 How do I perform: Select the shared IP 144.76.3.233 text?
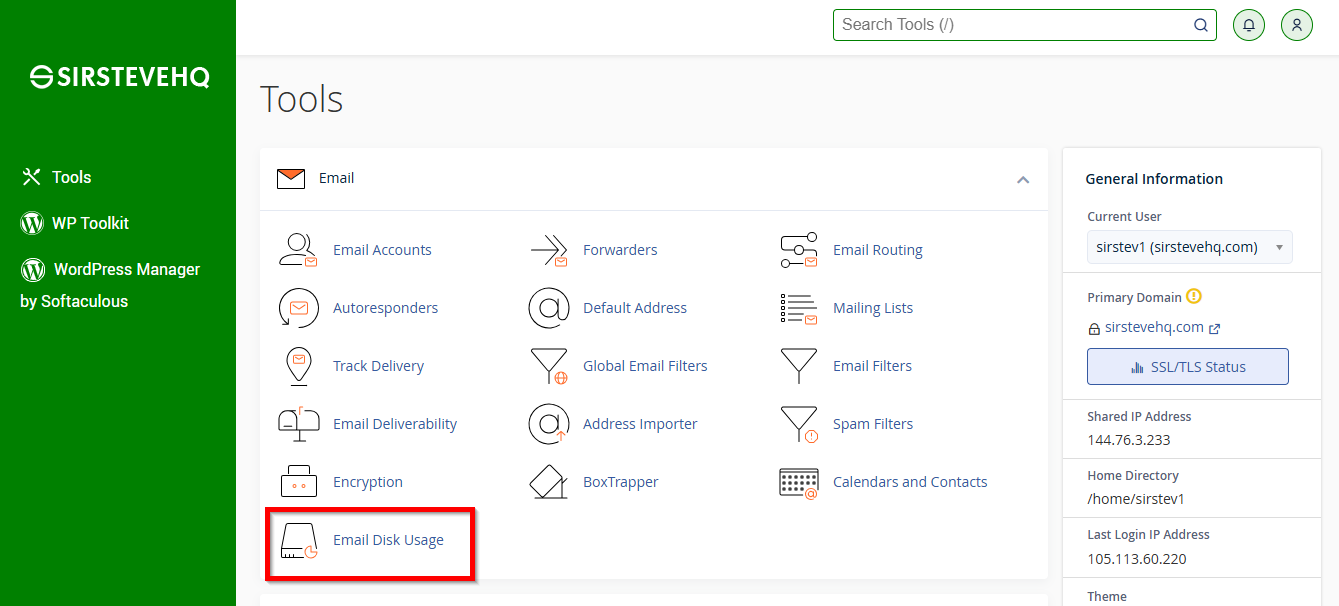click(x=1129, y=440)
